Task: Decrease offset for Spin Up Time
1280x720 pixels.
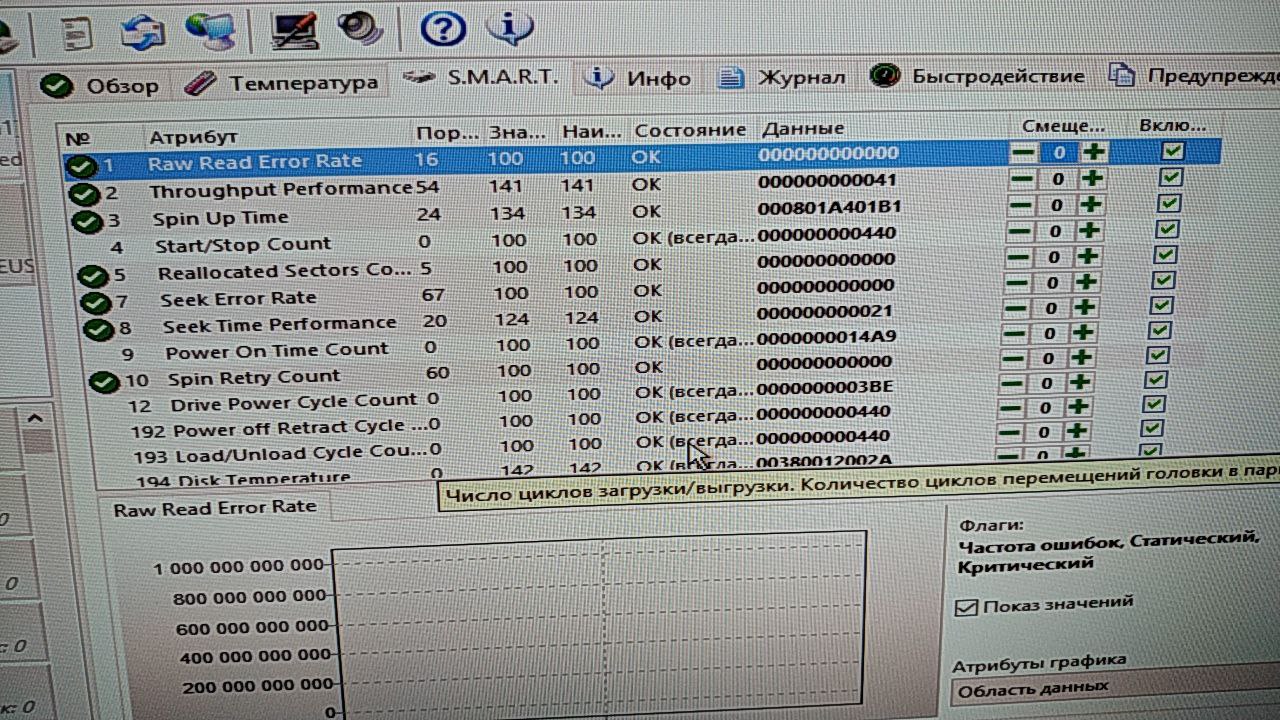Action: 1020,205
